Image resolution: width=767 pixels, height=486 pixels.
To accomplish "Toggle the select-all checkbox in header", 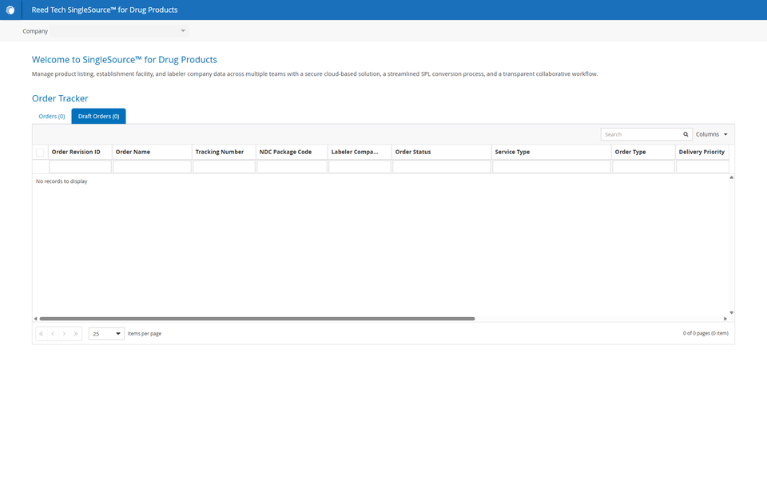I will tap(40, 153).
